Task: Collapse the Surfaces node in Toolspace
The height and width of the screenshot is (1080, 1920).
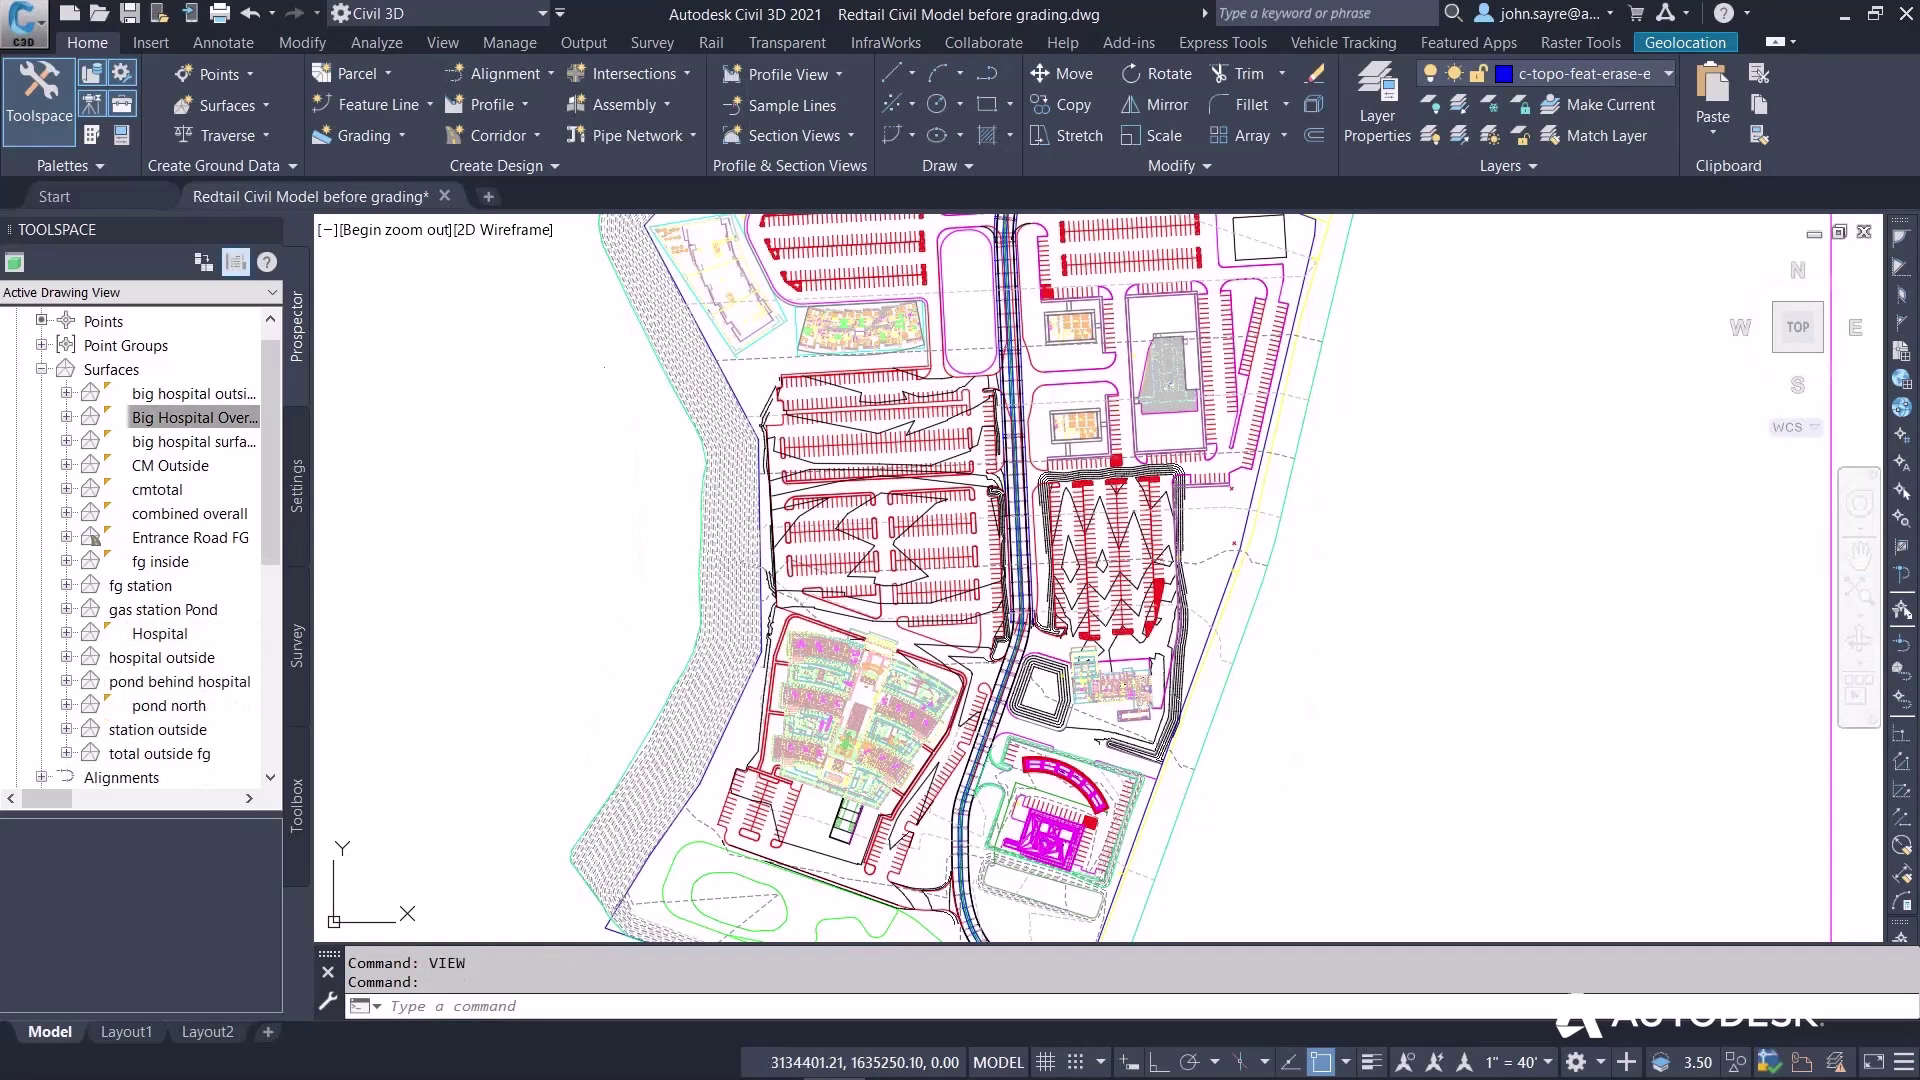Action: pos(42,369)
